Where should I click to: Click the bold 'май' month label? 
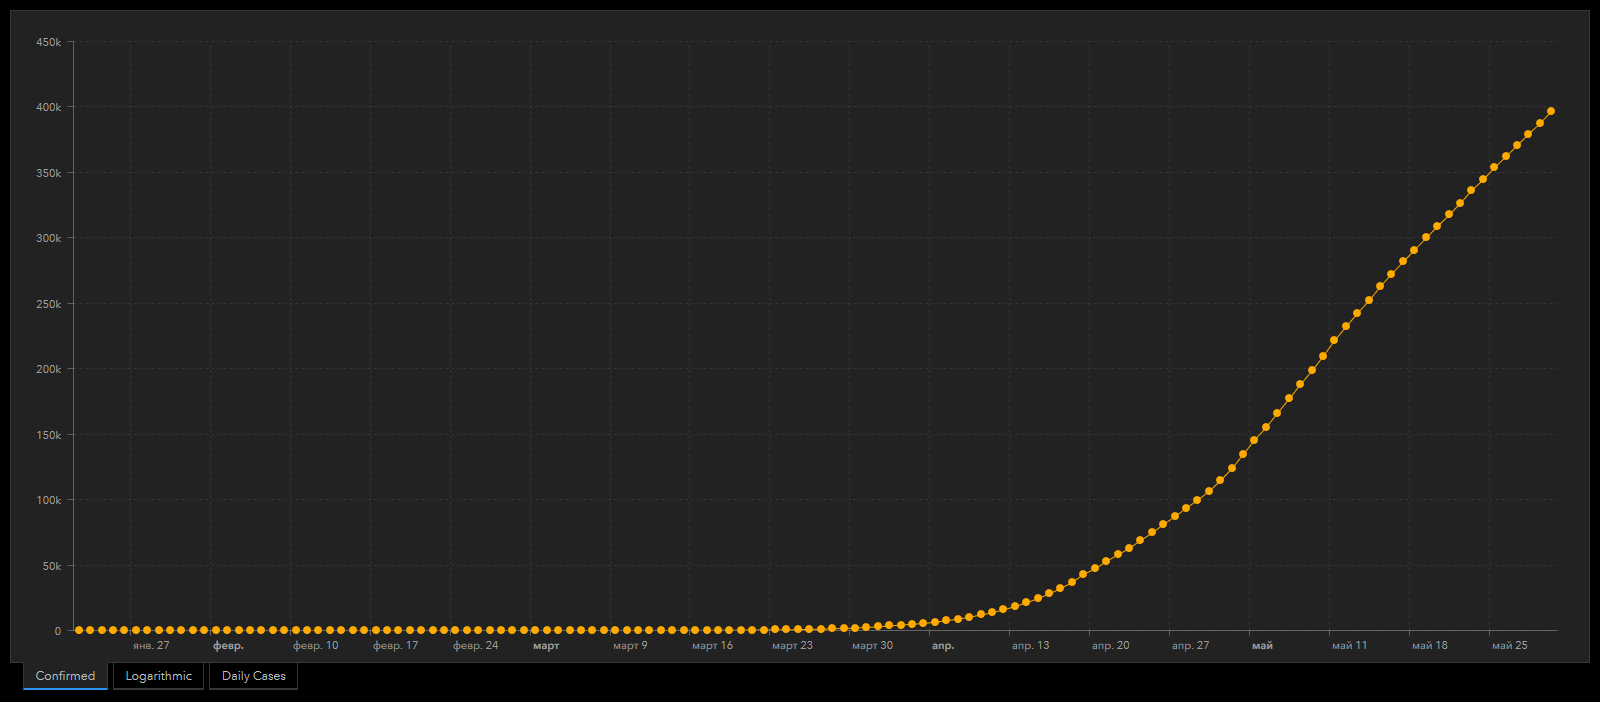(1262, 645)
